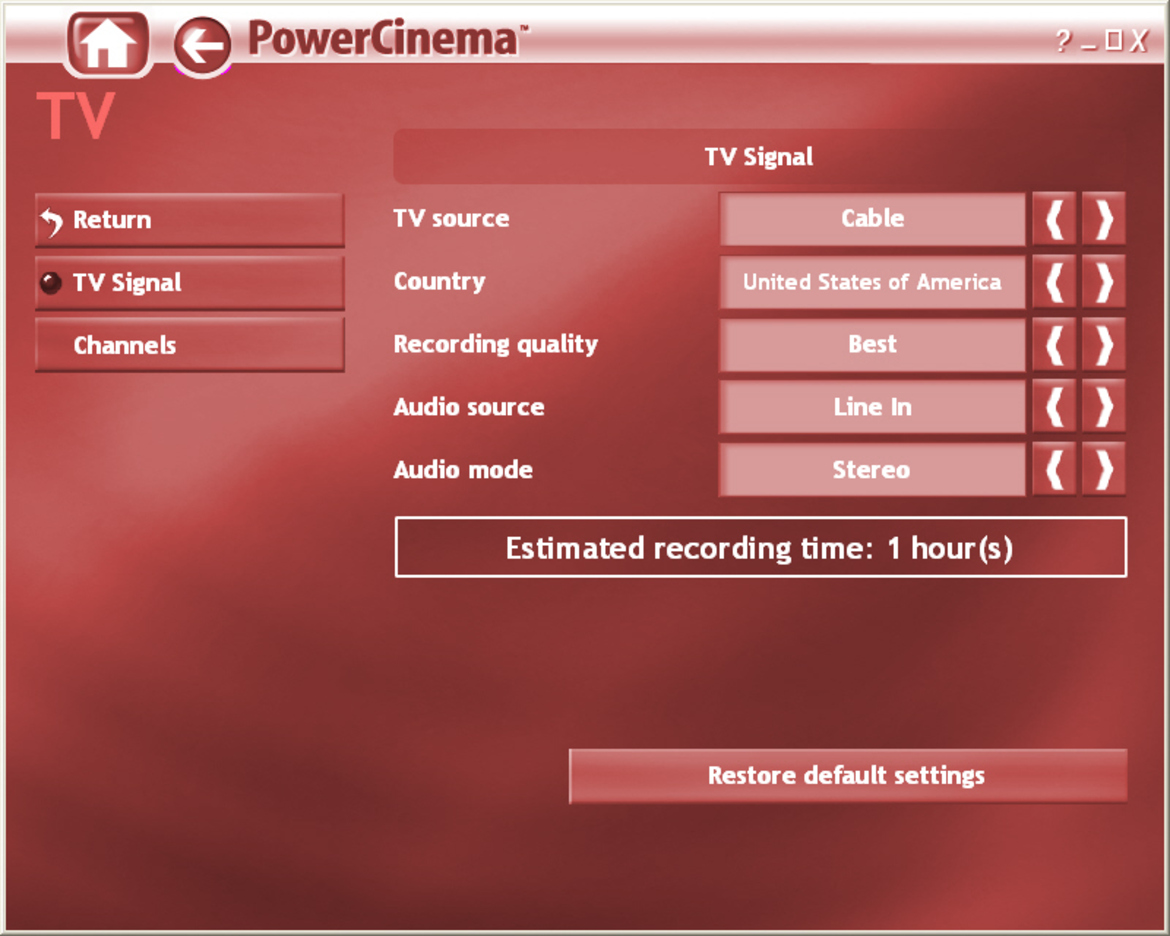Click the United States of America value field
The height and width of the screenshot is (936, 1170).
tap(872, 282)
